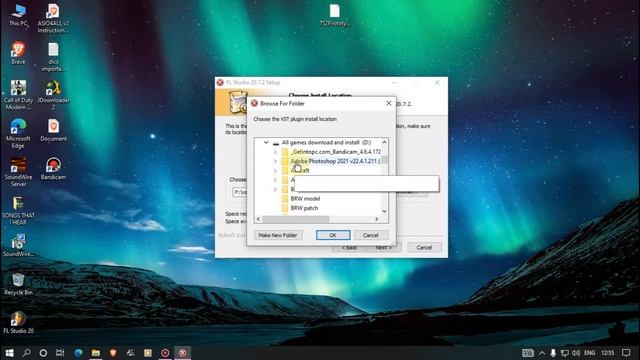Click folder tree scroll left arrow

pos(258,219)
